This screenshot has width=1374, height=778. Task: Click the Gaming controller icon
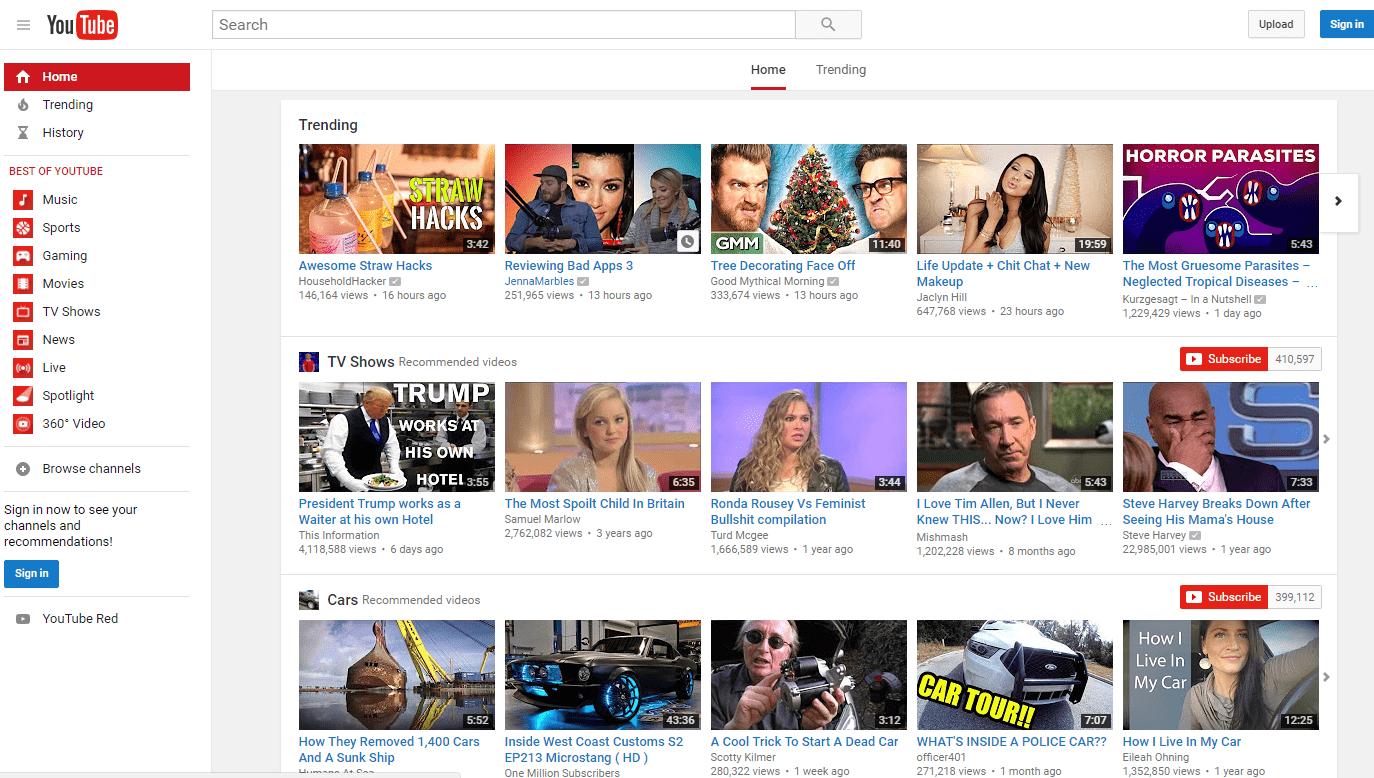(23, 256)
